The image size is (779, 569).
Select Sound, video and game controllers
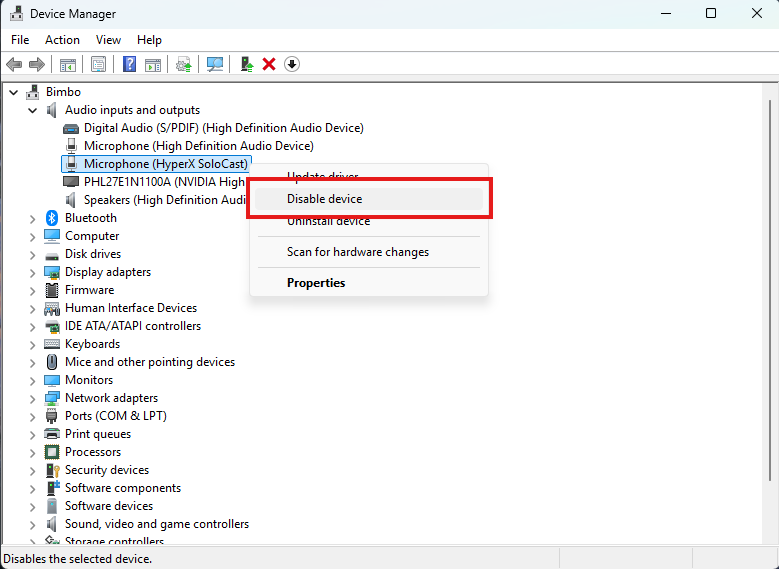pos(157,524)
